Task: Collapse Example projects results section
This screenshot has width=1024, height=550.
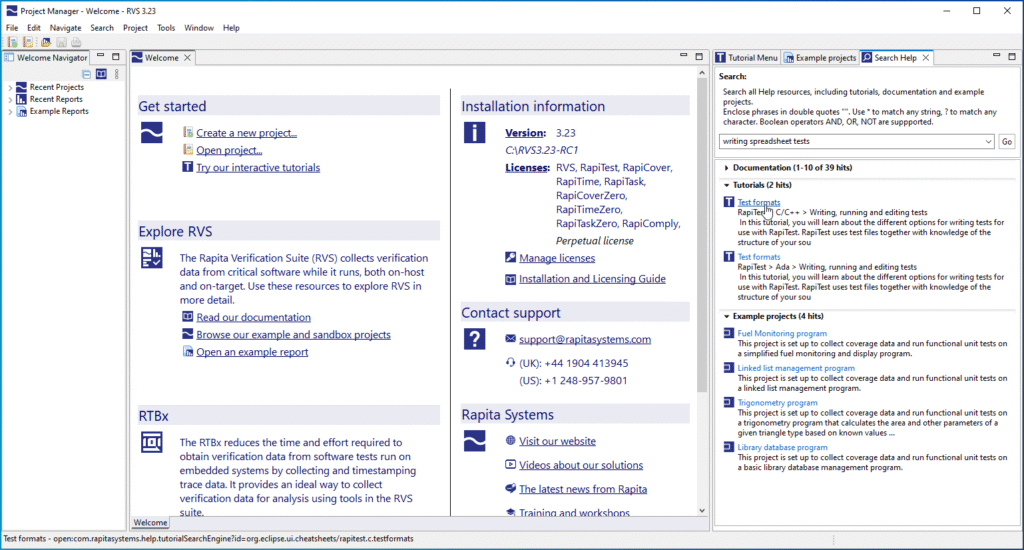Action: click(726, 316)
